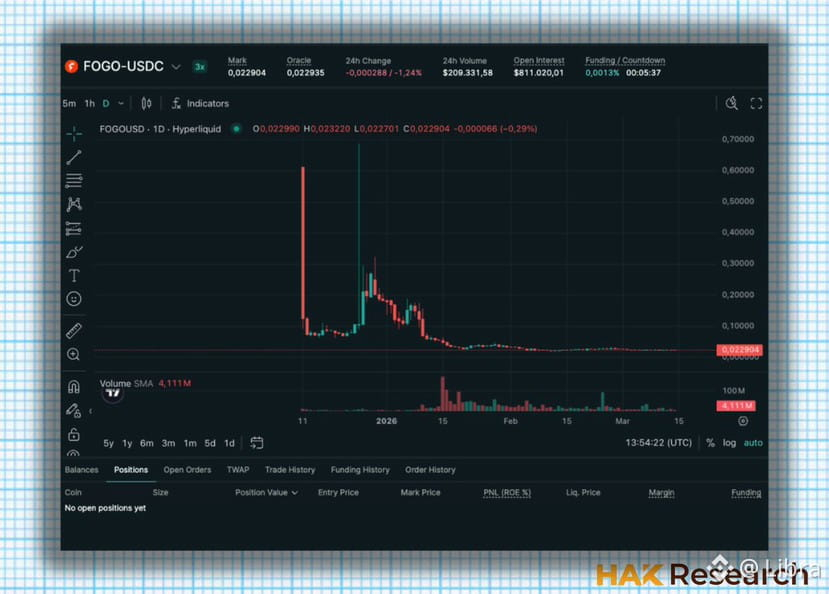The width and height of the screenshot is (829, 594).
Task: Toggle percent scale mode
Action: [711, 443]
